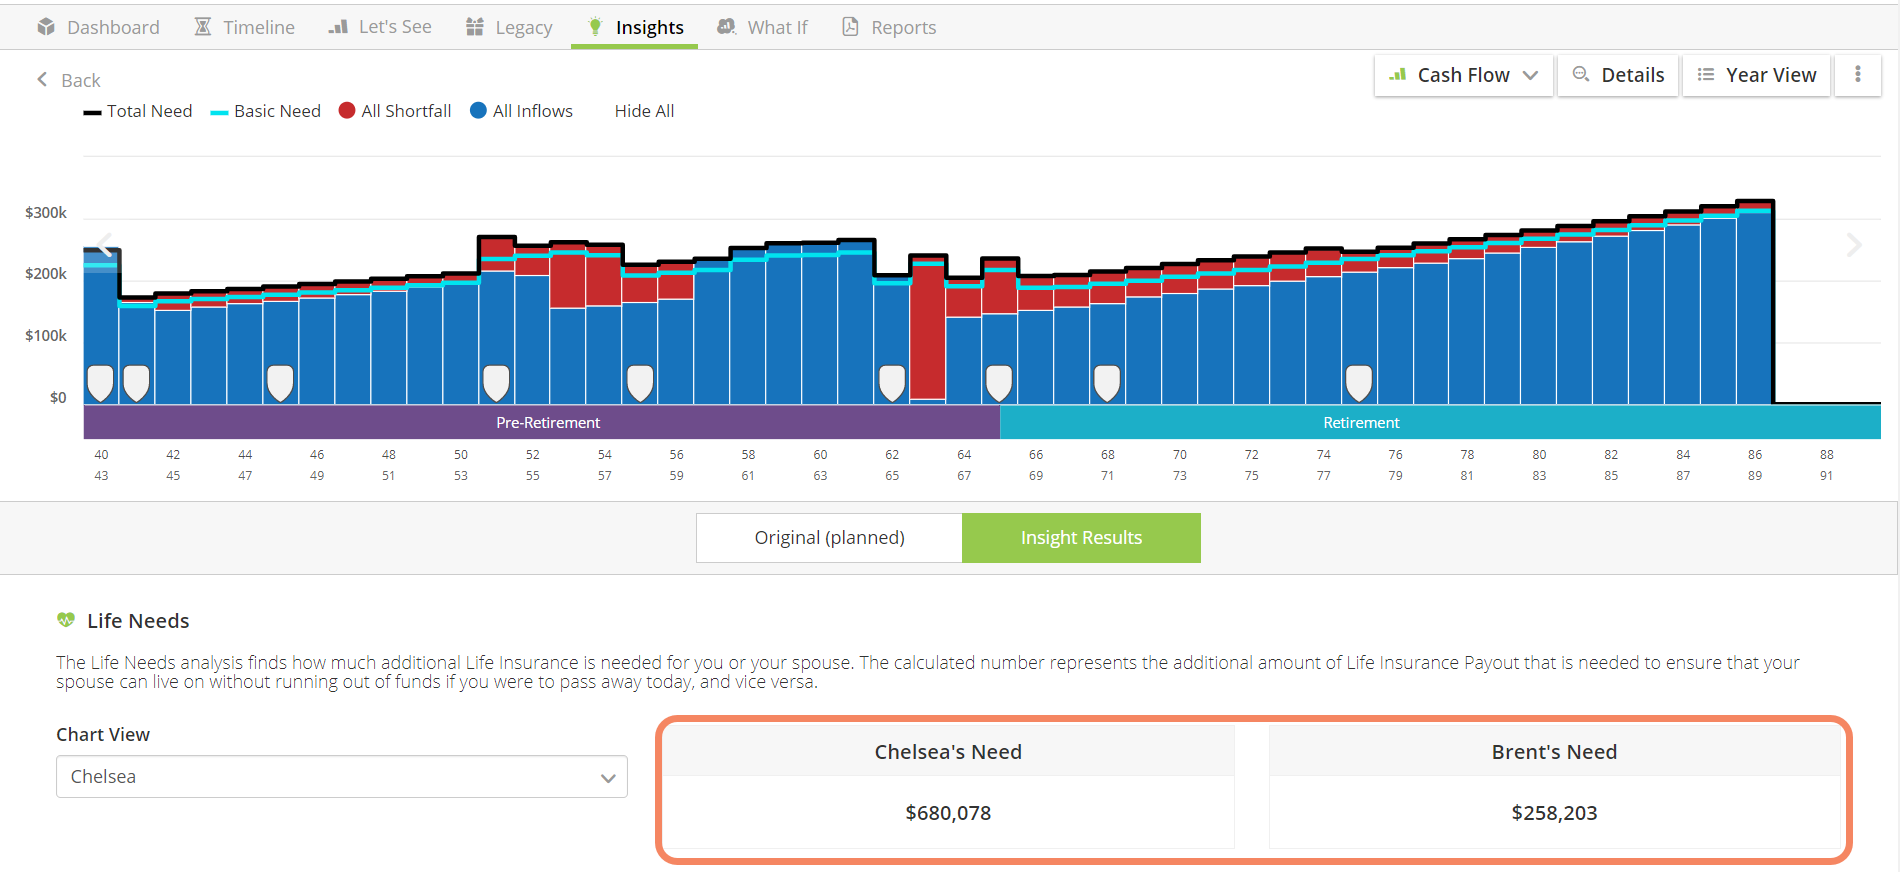Open the Chart View Chelsea dropdown
The width and height of the screenshot is (1900, 872).
(x=342, y=777)
